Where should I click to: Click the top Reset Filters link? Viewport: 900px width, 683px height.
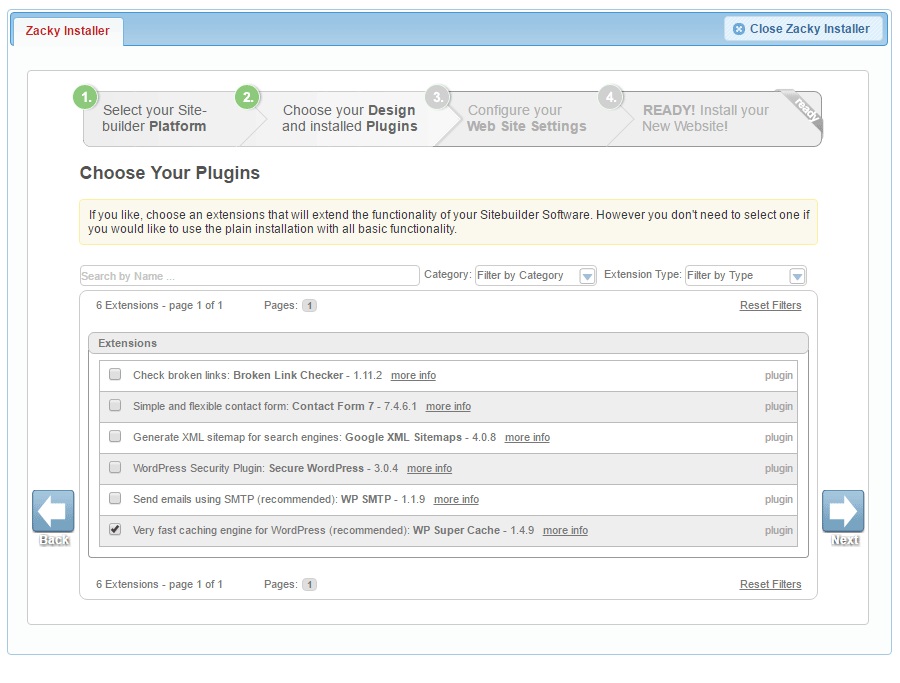click(770, 305)
